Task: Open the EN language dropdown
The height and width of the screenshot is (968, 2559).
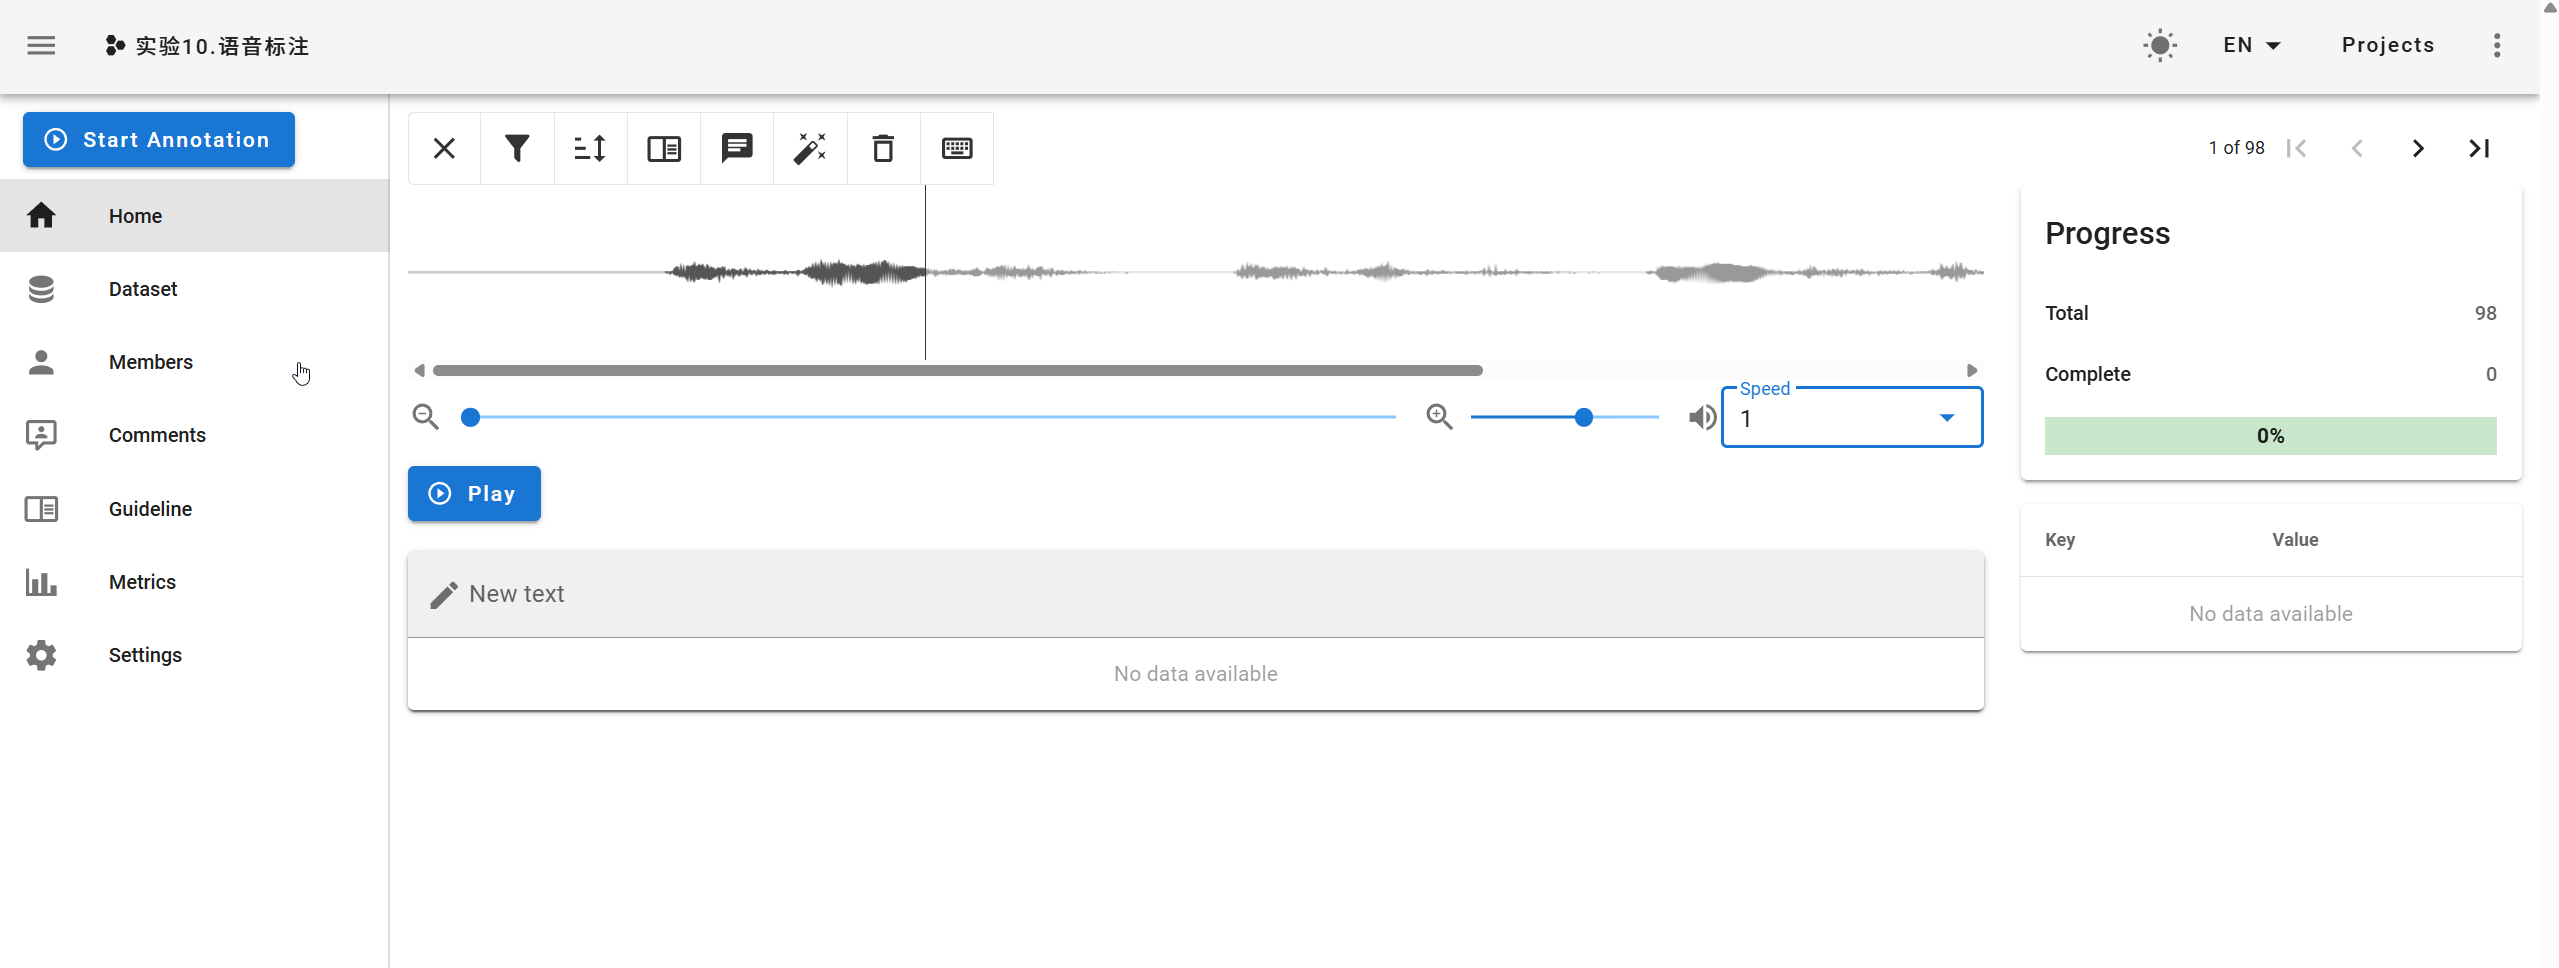Action: point(2251,45)
